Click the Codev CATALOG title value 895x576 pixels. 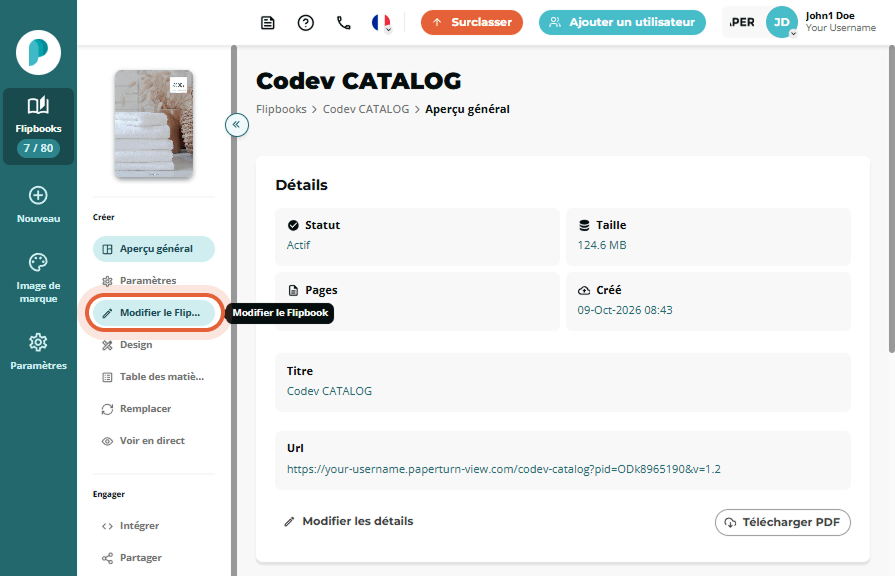(329, 392)
